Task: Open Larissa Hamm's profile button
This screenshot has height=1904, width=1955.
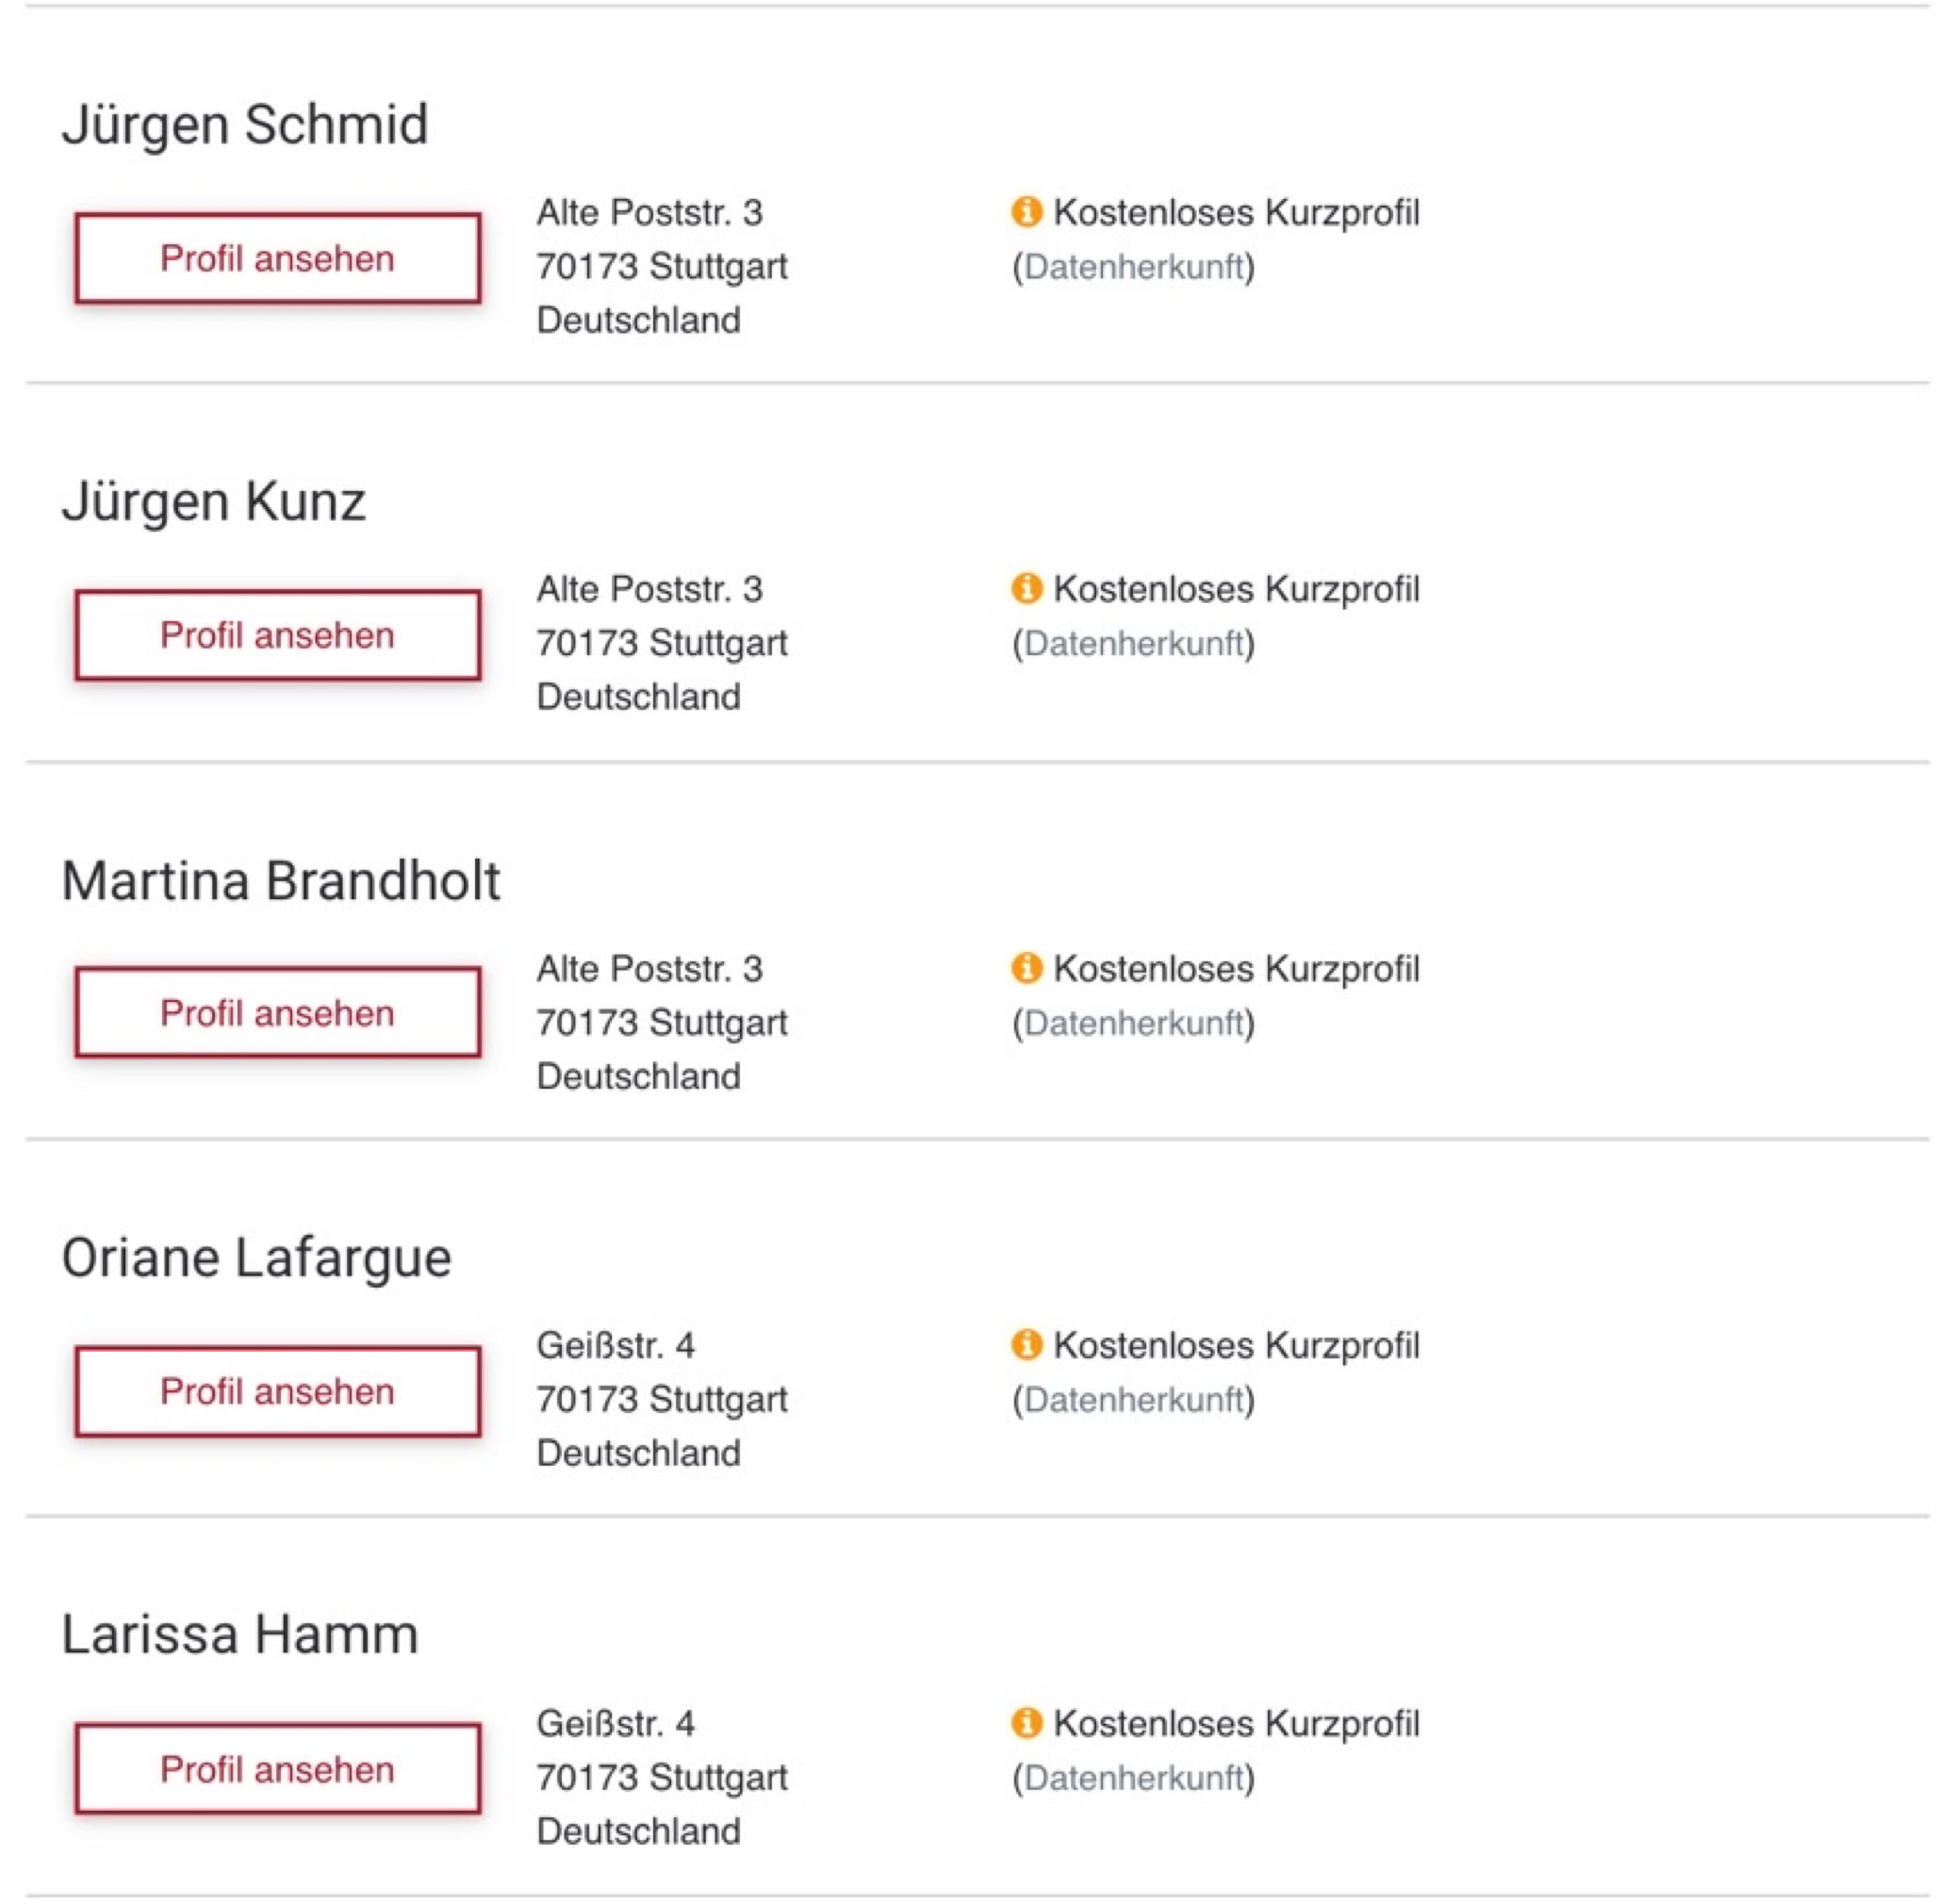Action: 278,1769
